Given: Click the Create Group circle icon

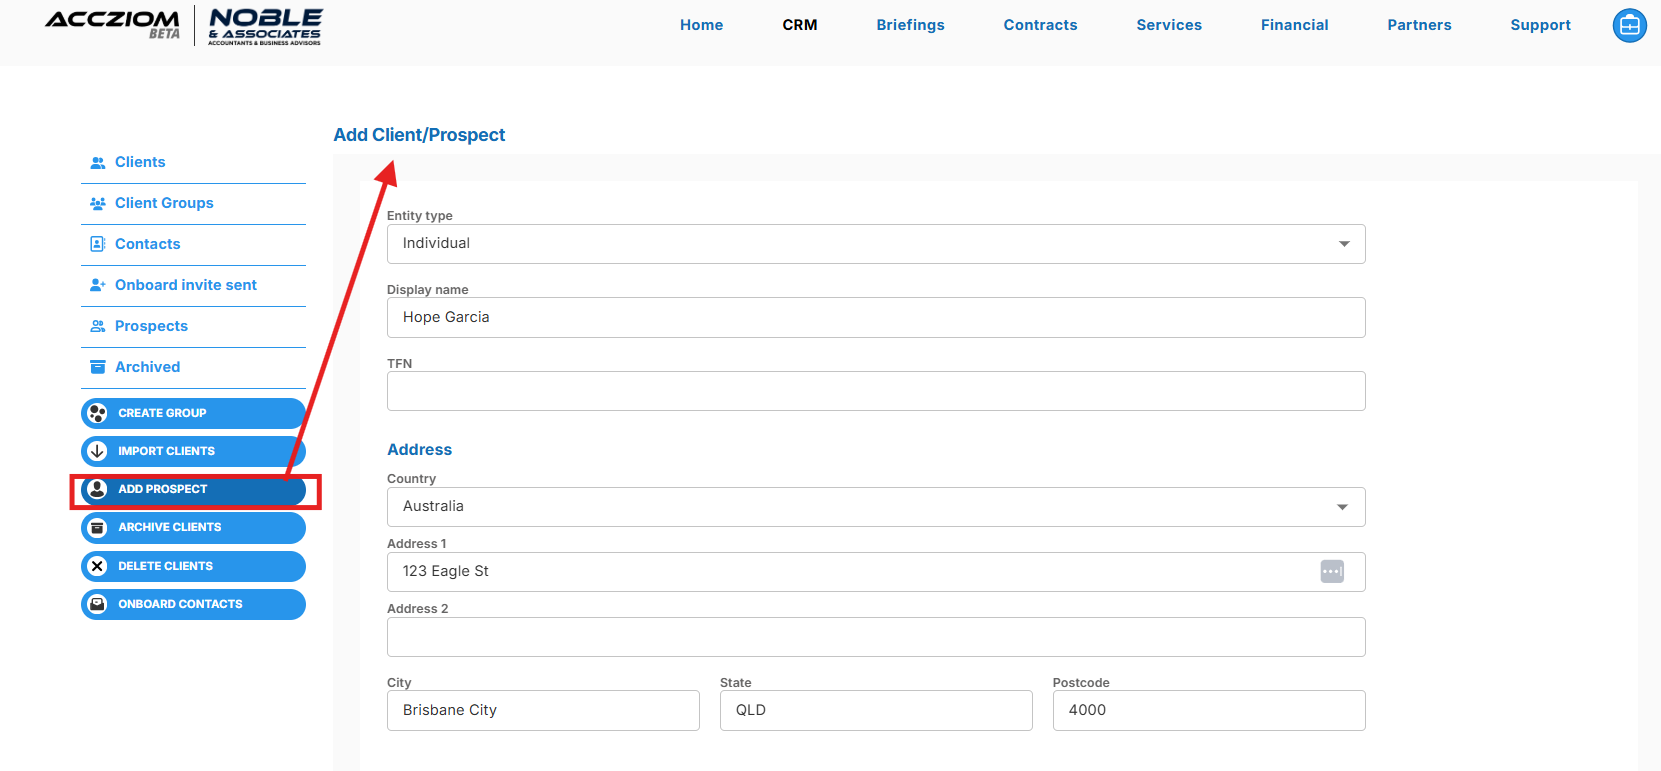Looking at the screenshot, I should [x=97, y=413].
